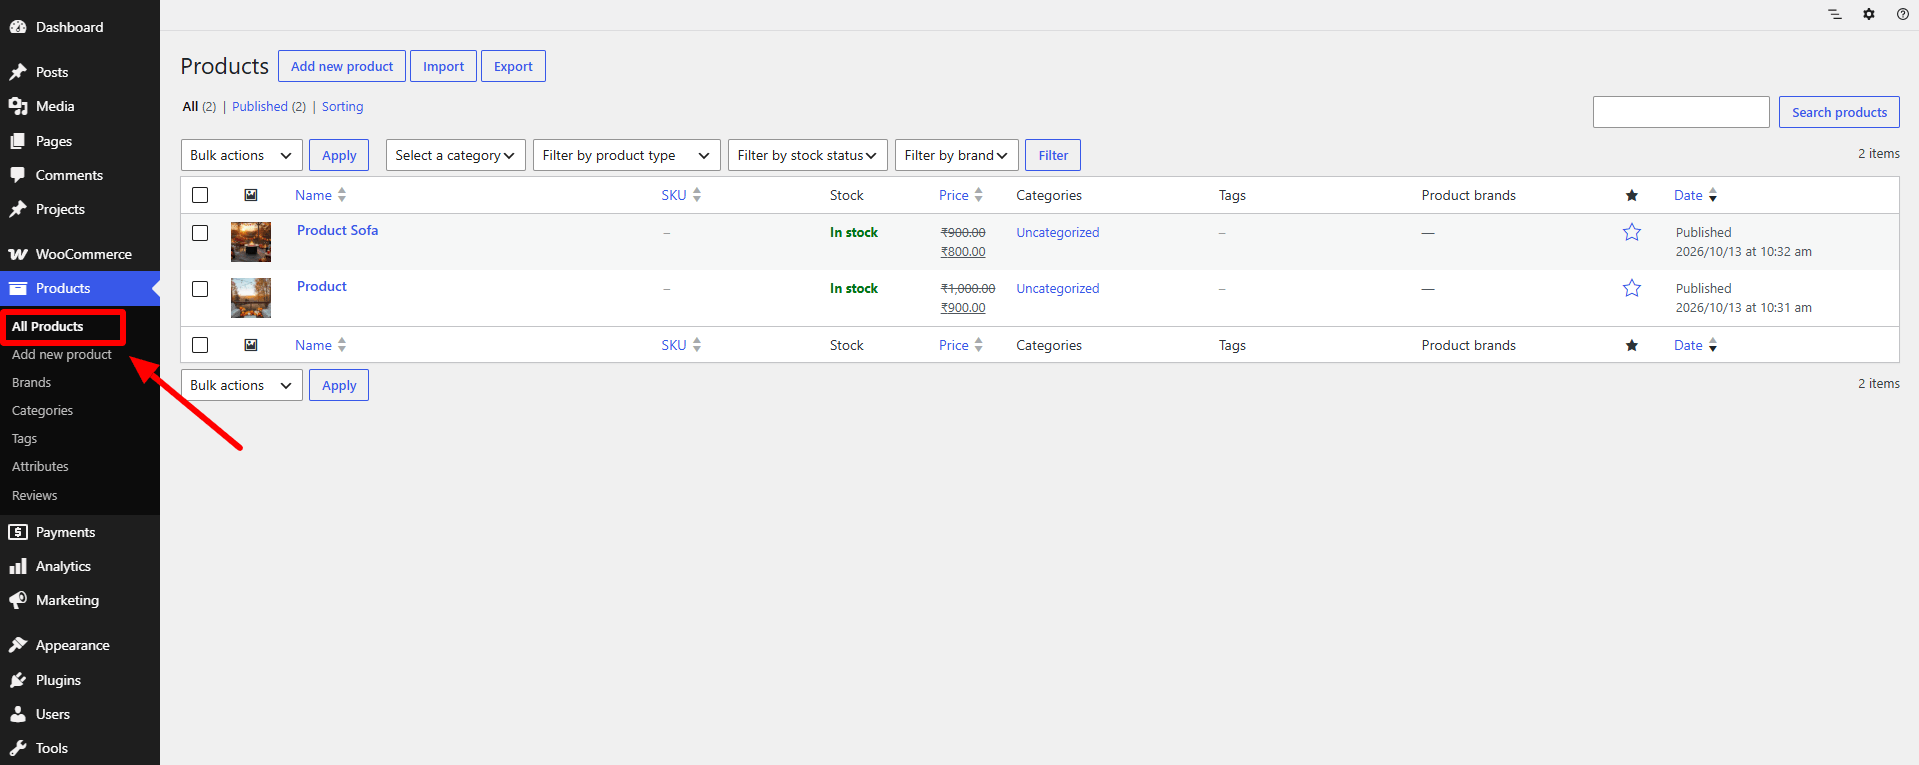Click the Pages icon in sidebar
The image size is (1919, 765).
(x=18, y=141)
